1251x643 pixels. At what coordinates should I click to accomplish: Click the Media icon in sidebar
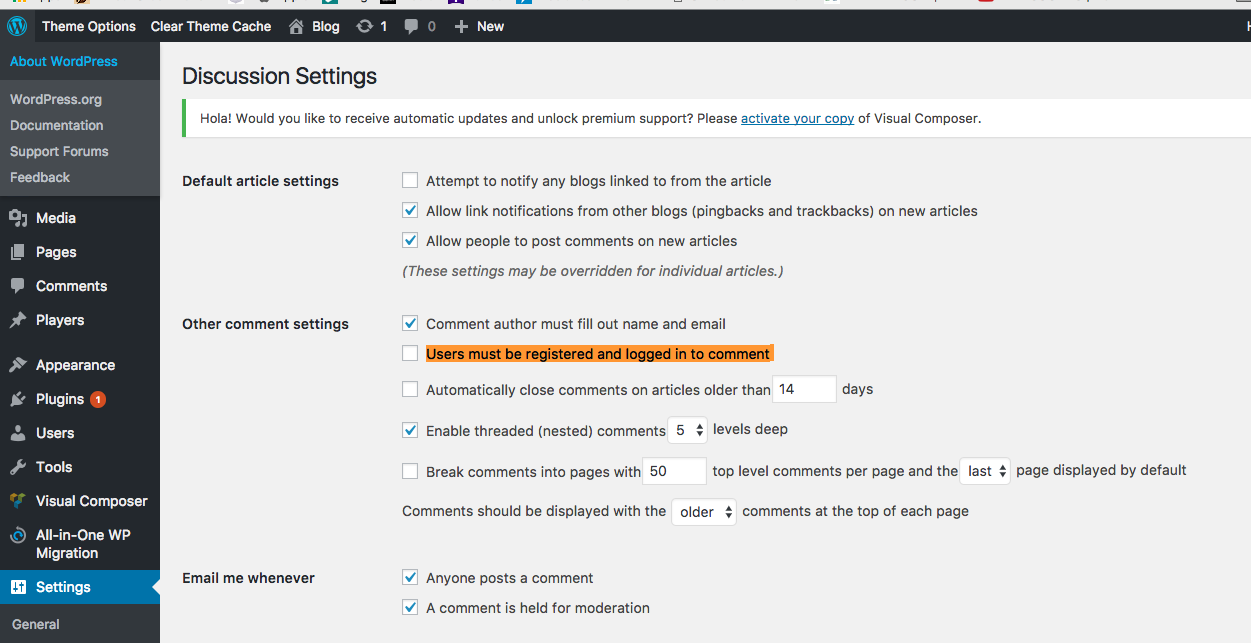18,218
